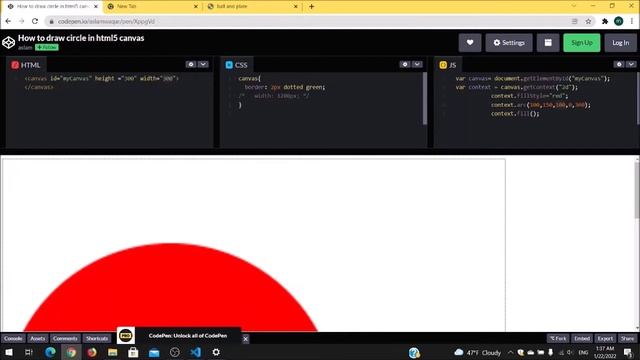Open Microsoft Store from the taskbar
The image size is (640, 360).
pos(133,352)
